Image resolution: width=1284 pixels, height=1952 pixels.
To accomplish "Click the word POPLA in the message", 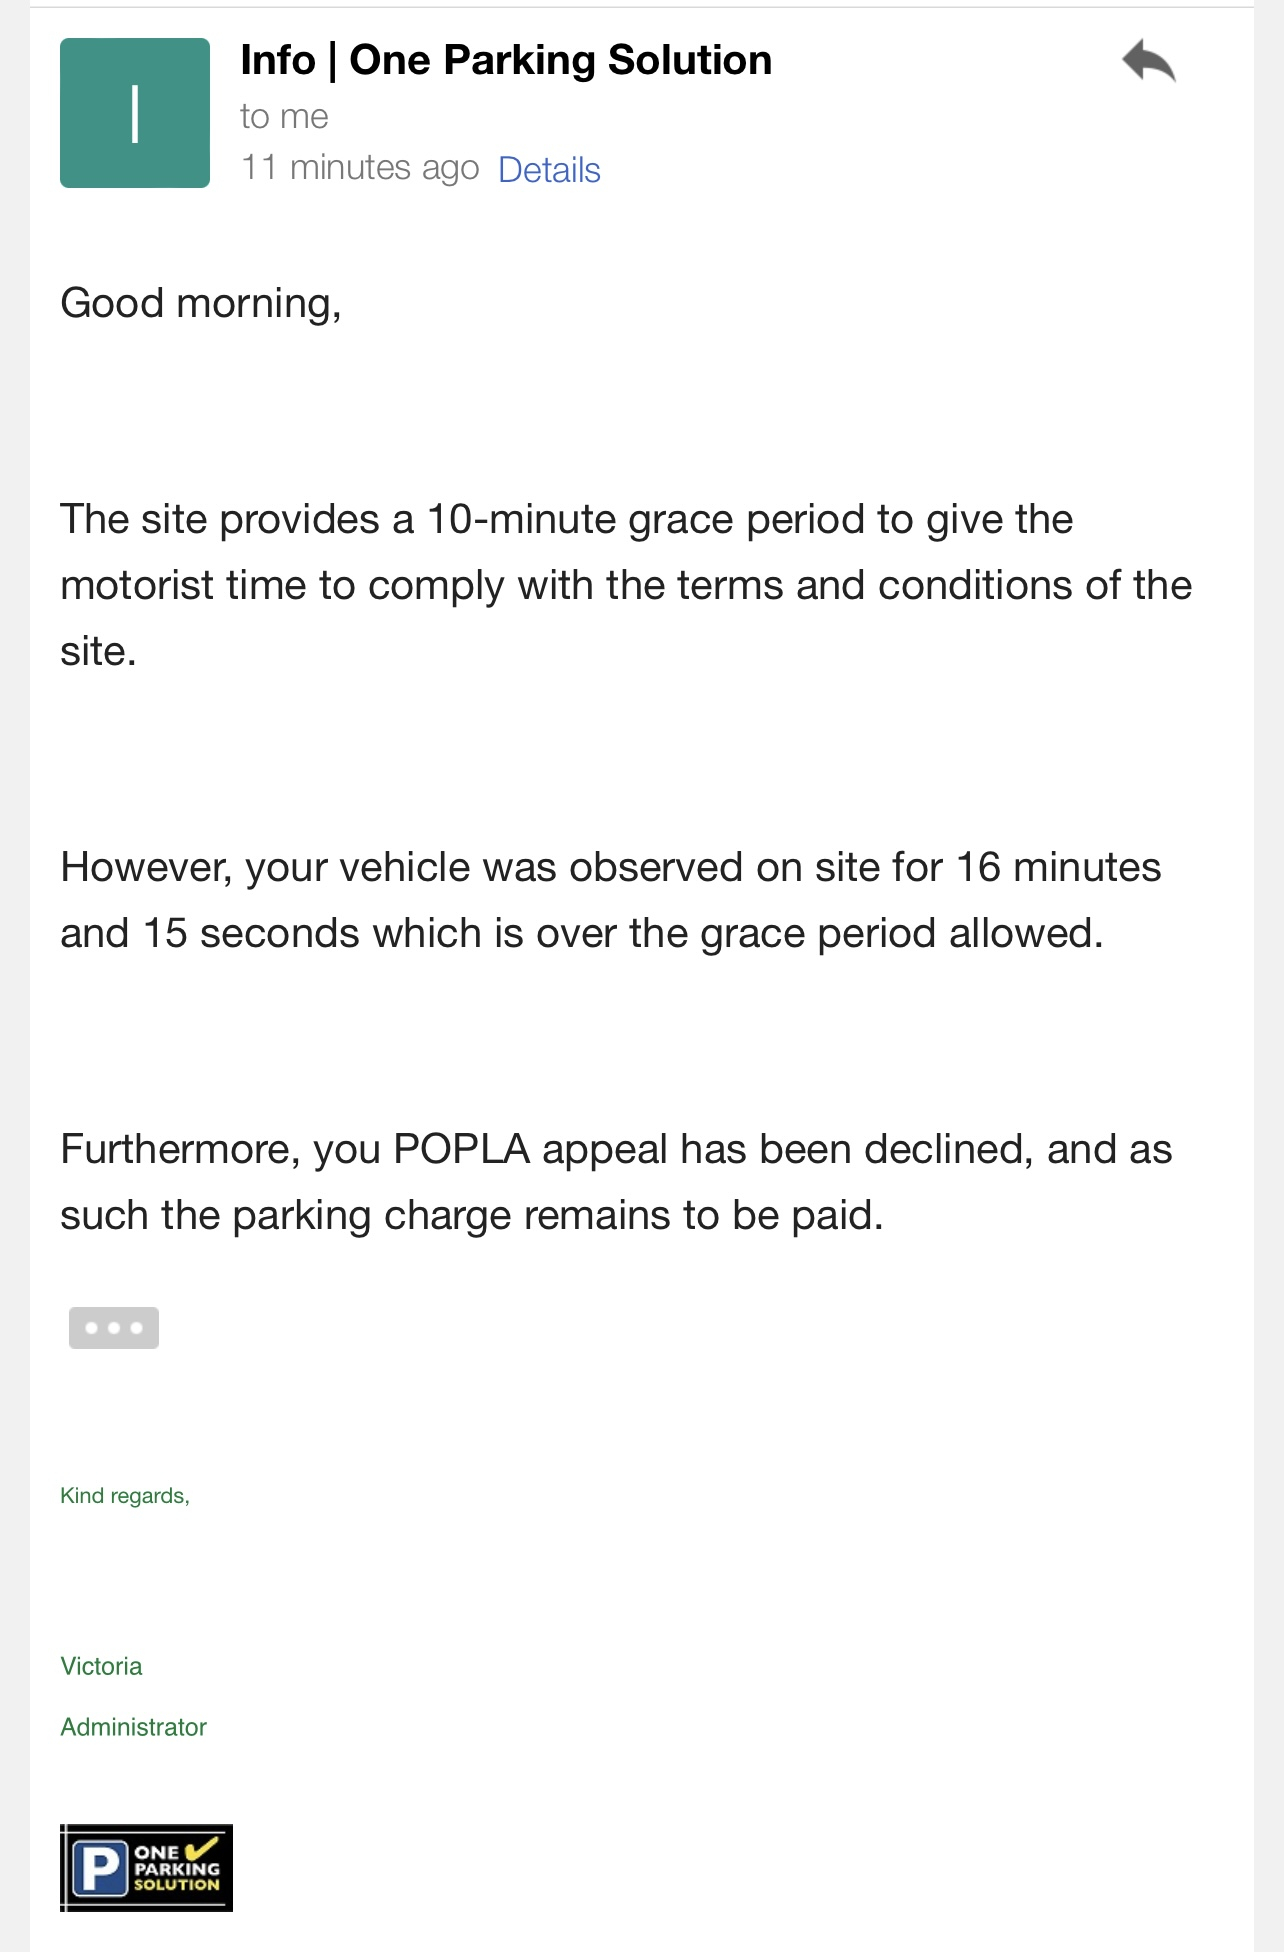I will click(x=461, y=1149).
